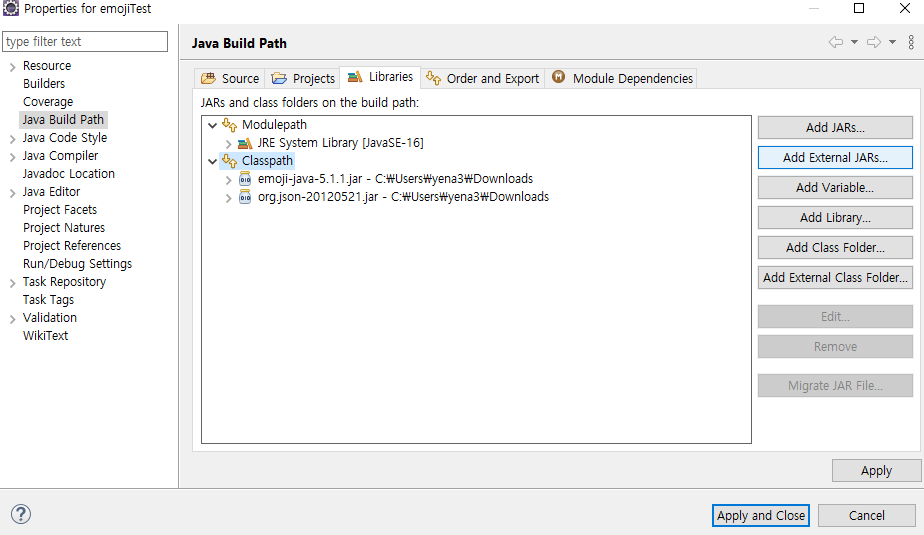Maximize the Properties for emojiTest window

point(859,8)
